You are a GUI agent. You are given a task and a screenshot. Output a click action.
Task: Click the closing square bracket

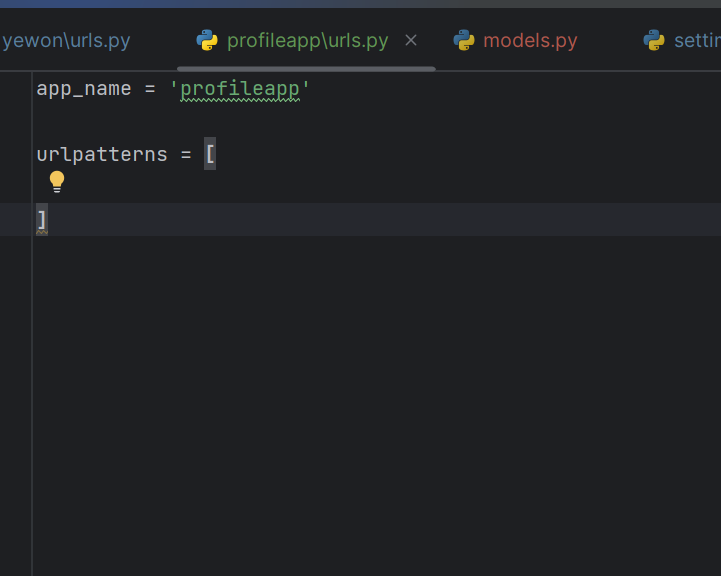(x=42, y=220)
